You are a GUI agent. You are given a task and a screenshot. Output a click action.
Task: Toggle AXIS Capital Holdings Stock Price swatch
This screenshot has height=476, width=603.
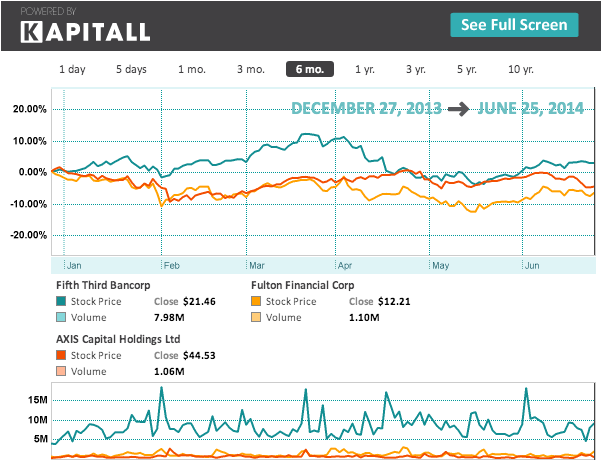(61, 355)
